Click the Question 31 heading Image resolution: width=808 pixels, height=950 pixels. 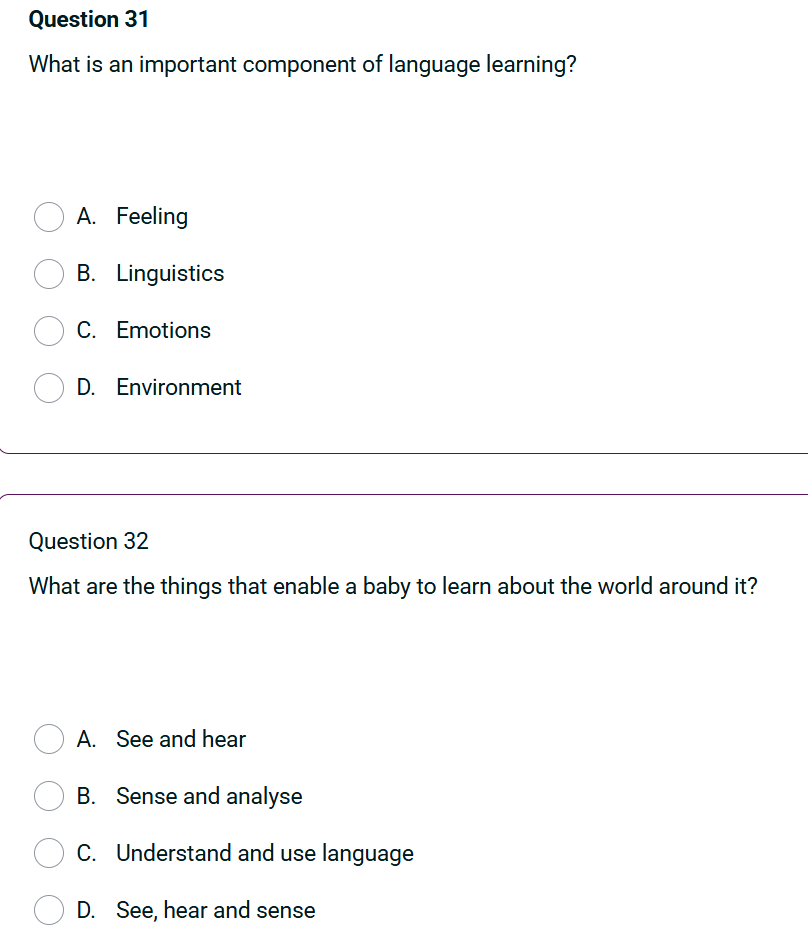coord(89,19)
